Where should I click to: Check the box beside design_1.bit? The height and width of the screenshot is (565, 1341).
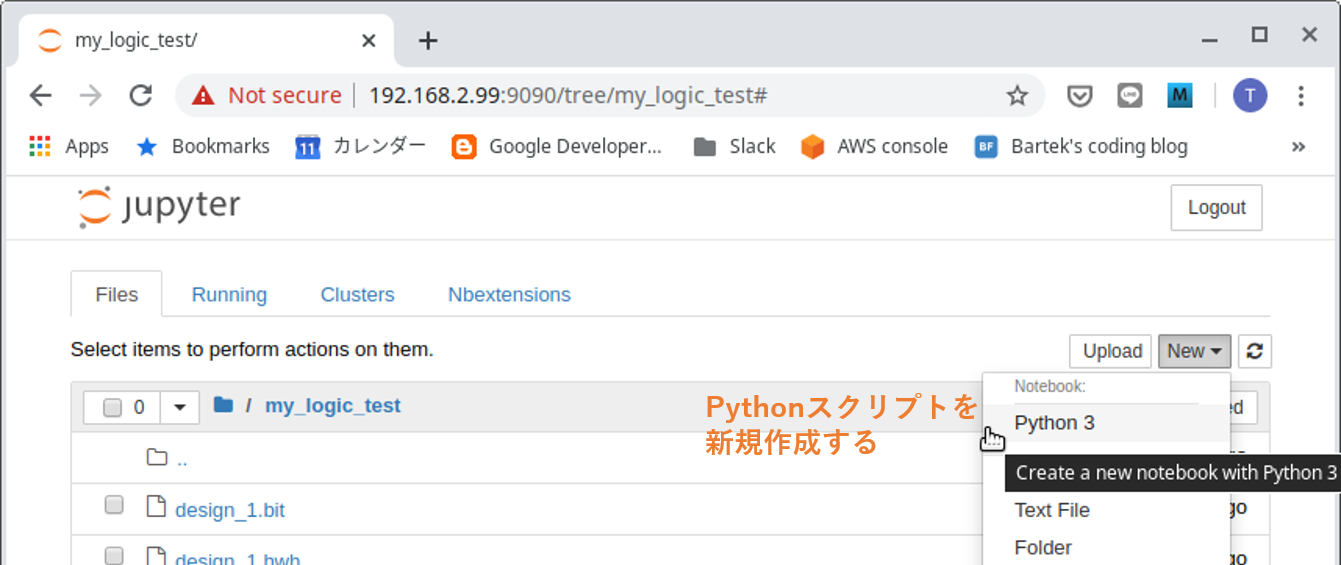click(x=114, y=505)
